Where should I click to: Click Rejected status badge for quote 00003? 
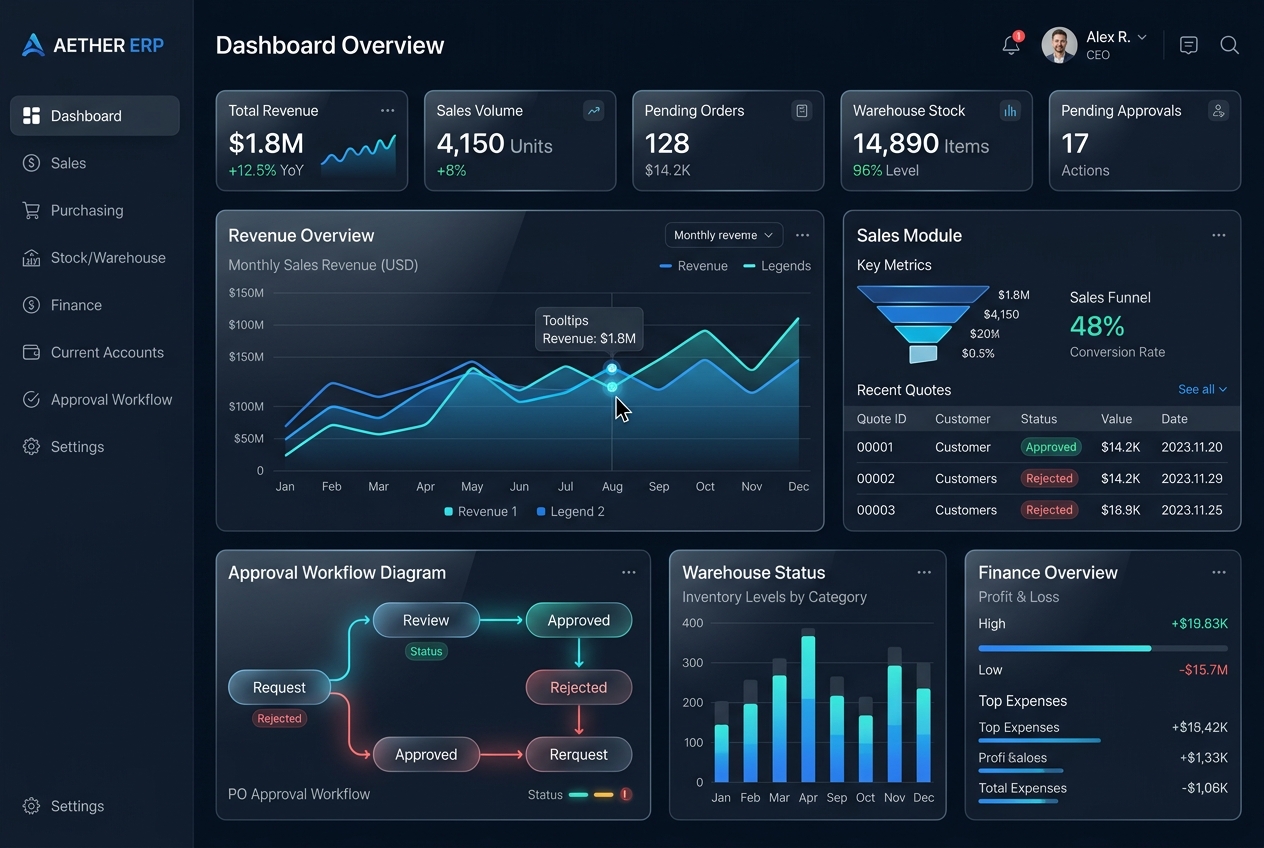point(1049,510)
